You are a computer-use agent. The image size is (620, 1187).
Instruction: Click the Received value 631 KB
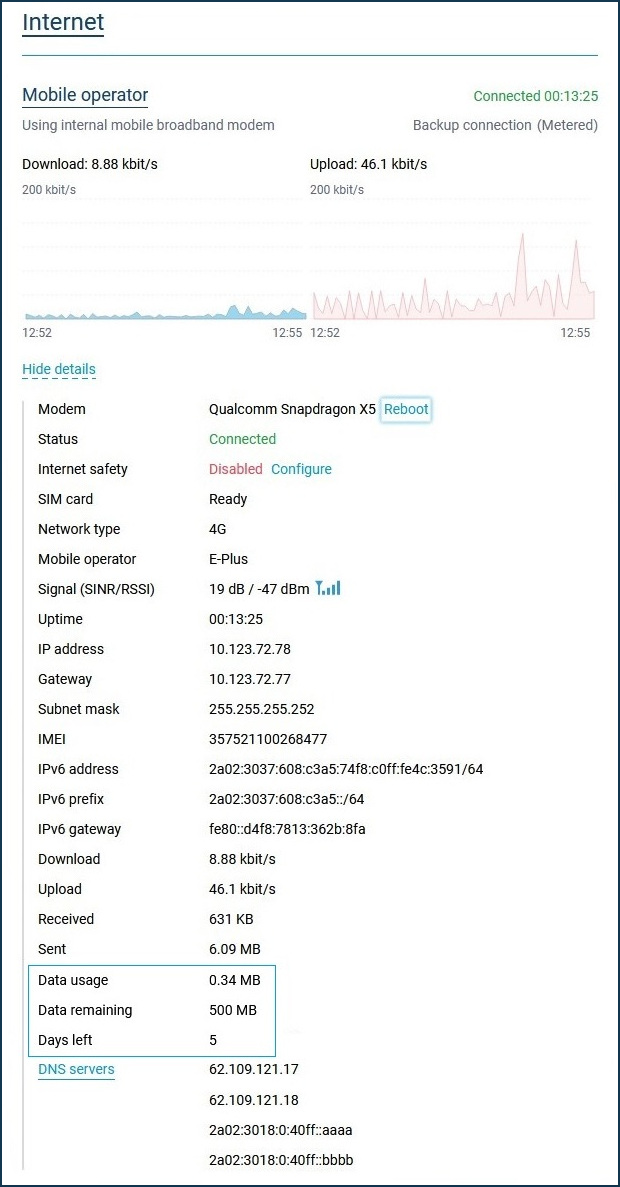231,919
